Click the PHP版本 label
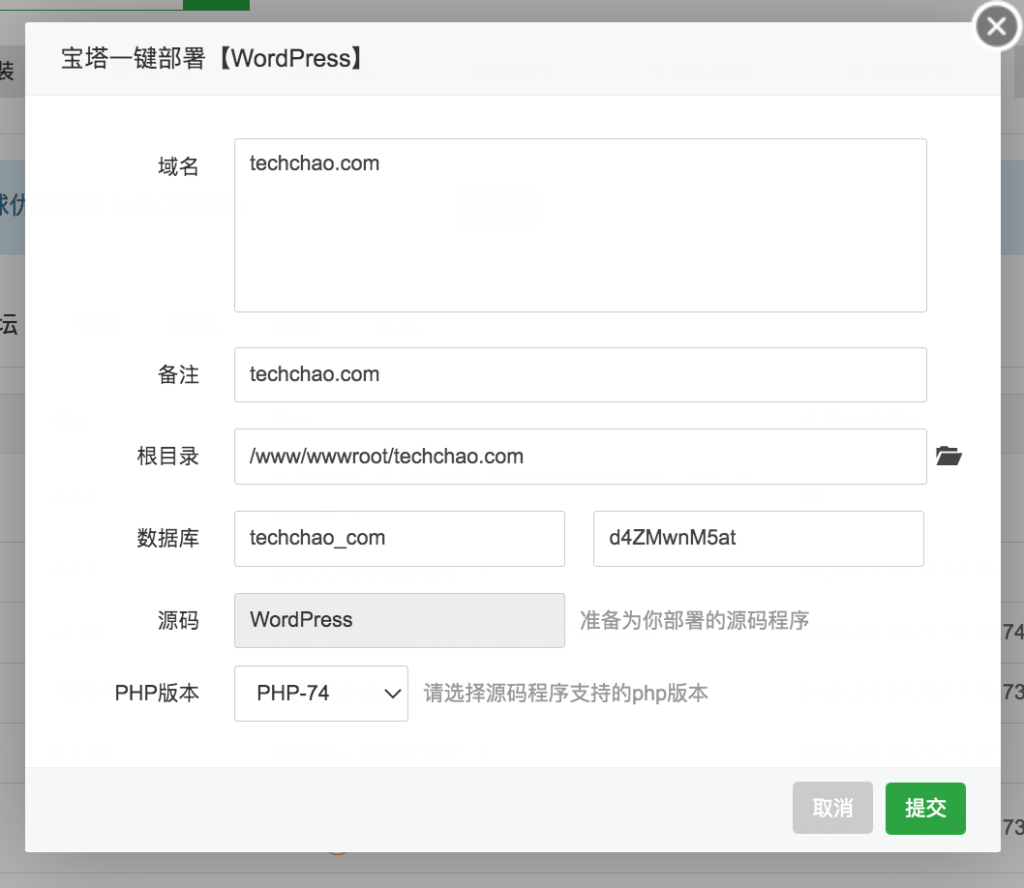1024x888 pixels. click(157, 693)
